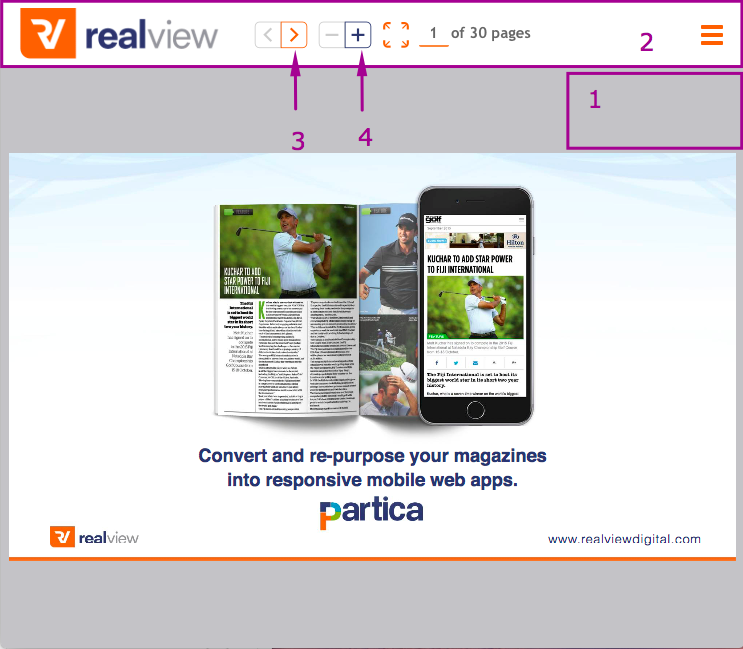Click the small Realview logo on the page

point(94,537)
